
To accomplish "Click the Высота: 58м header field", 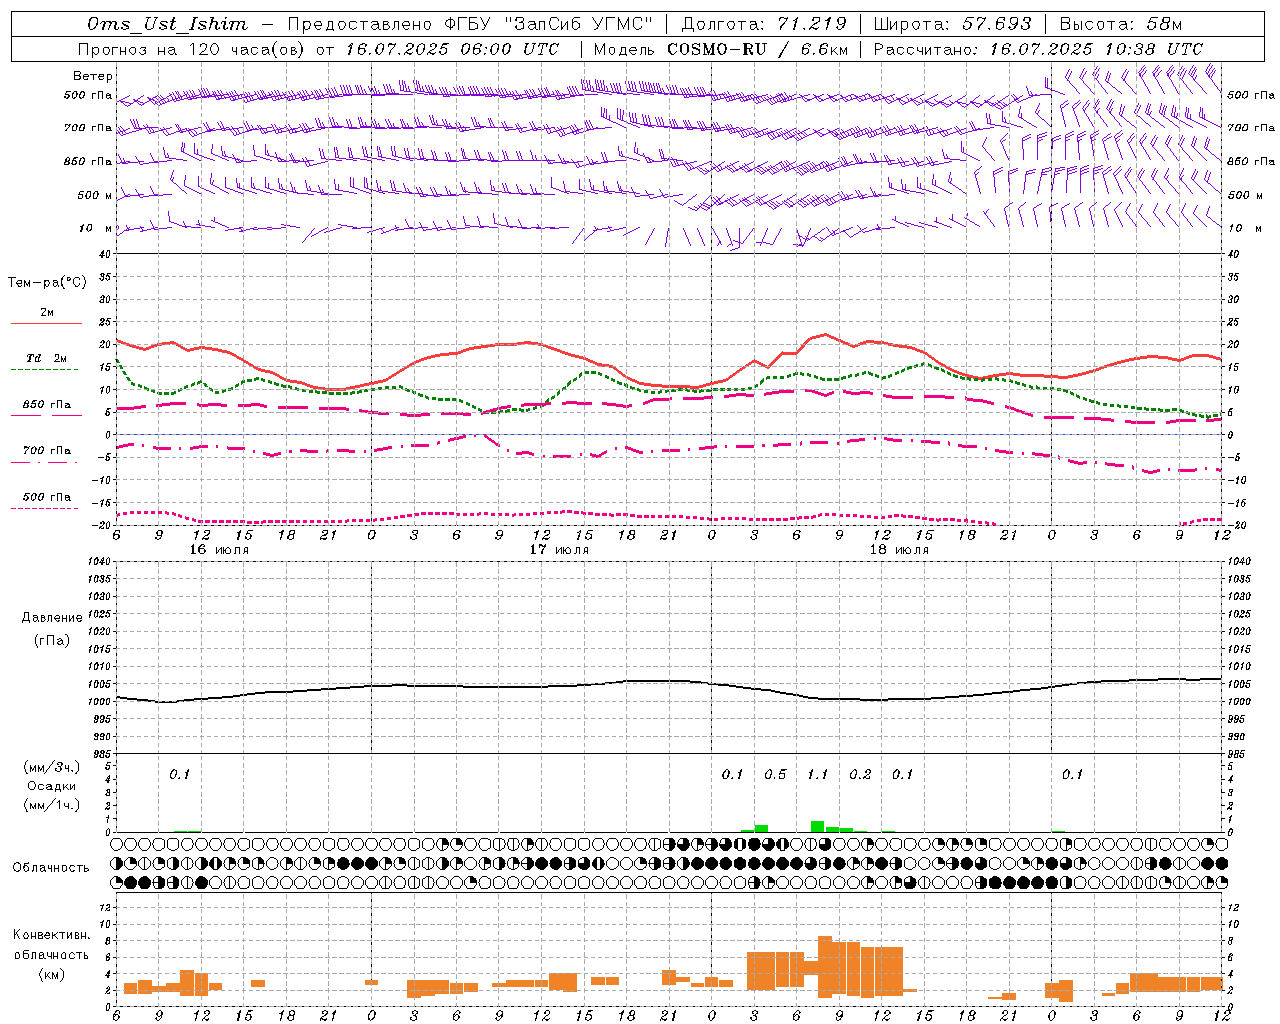I will point(1120,24).
